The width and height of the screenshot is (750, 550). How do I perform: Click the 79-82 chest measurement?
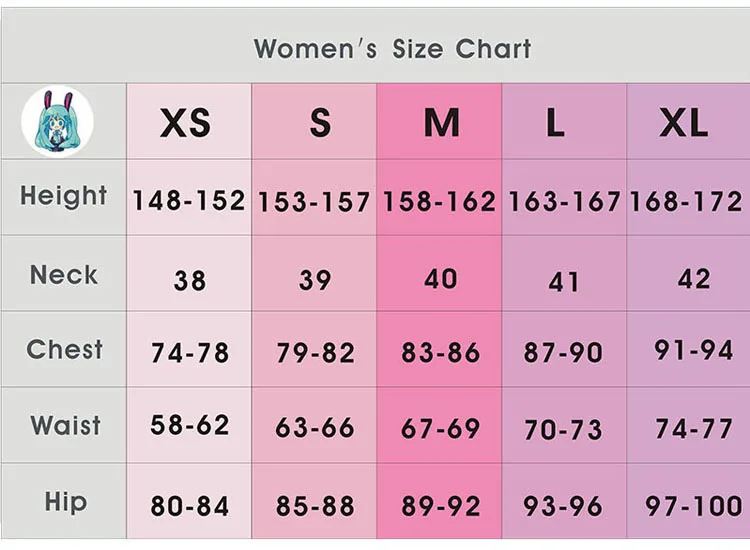point(315,353)
